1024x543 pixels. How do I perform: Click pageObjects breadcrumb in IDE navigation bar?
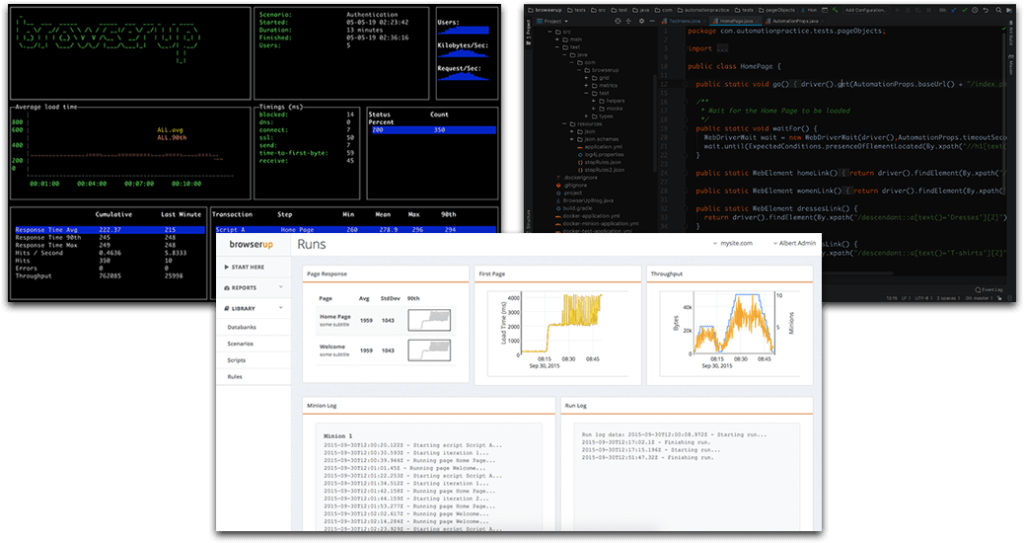776,10
